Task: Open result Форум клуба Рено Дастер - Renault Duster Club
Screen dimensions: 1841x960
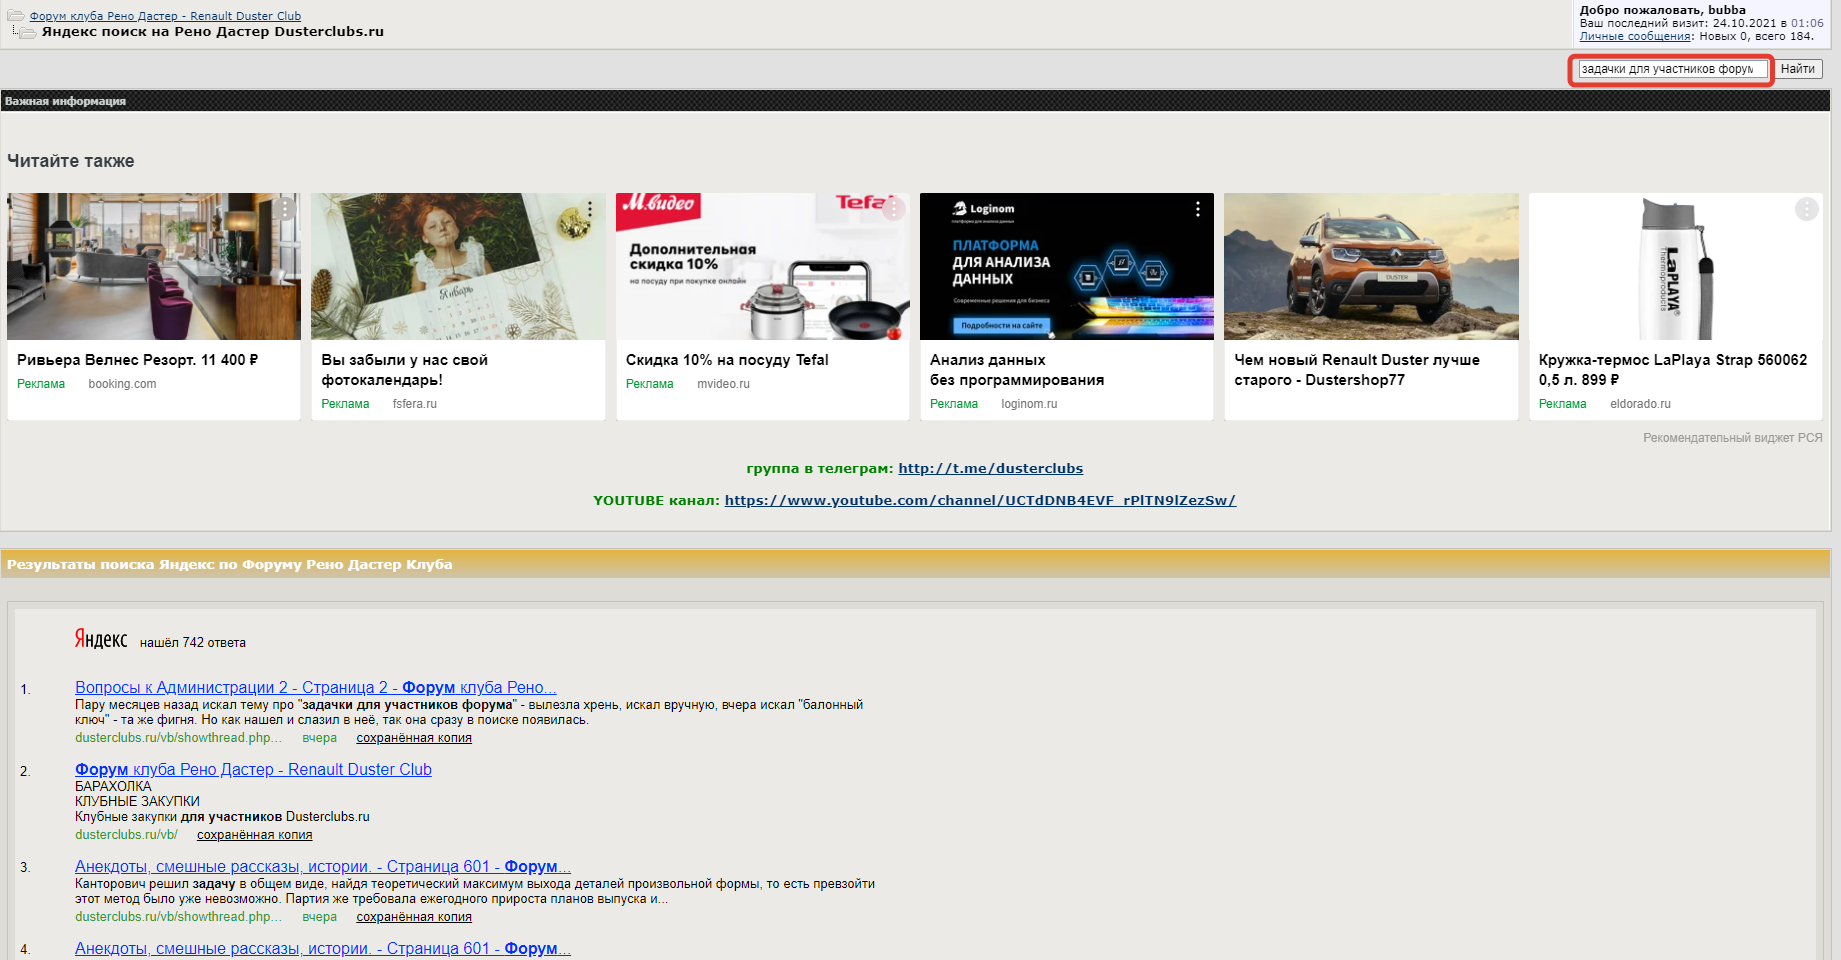Action: 253,769
